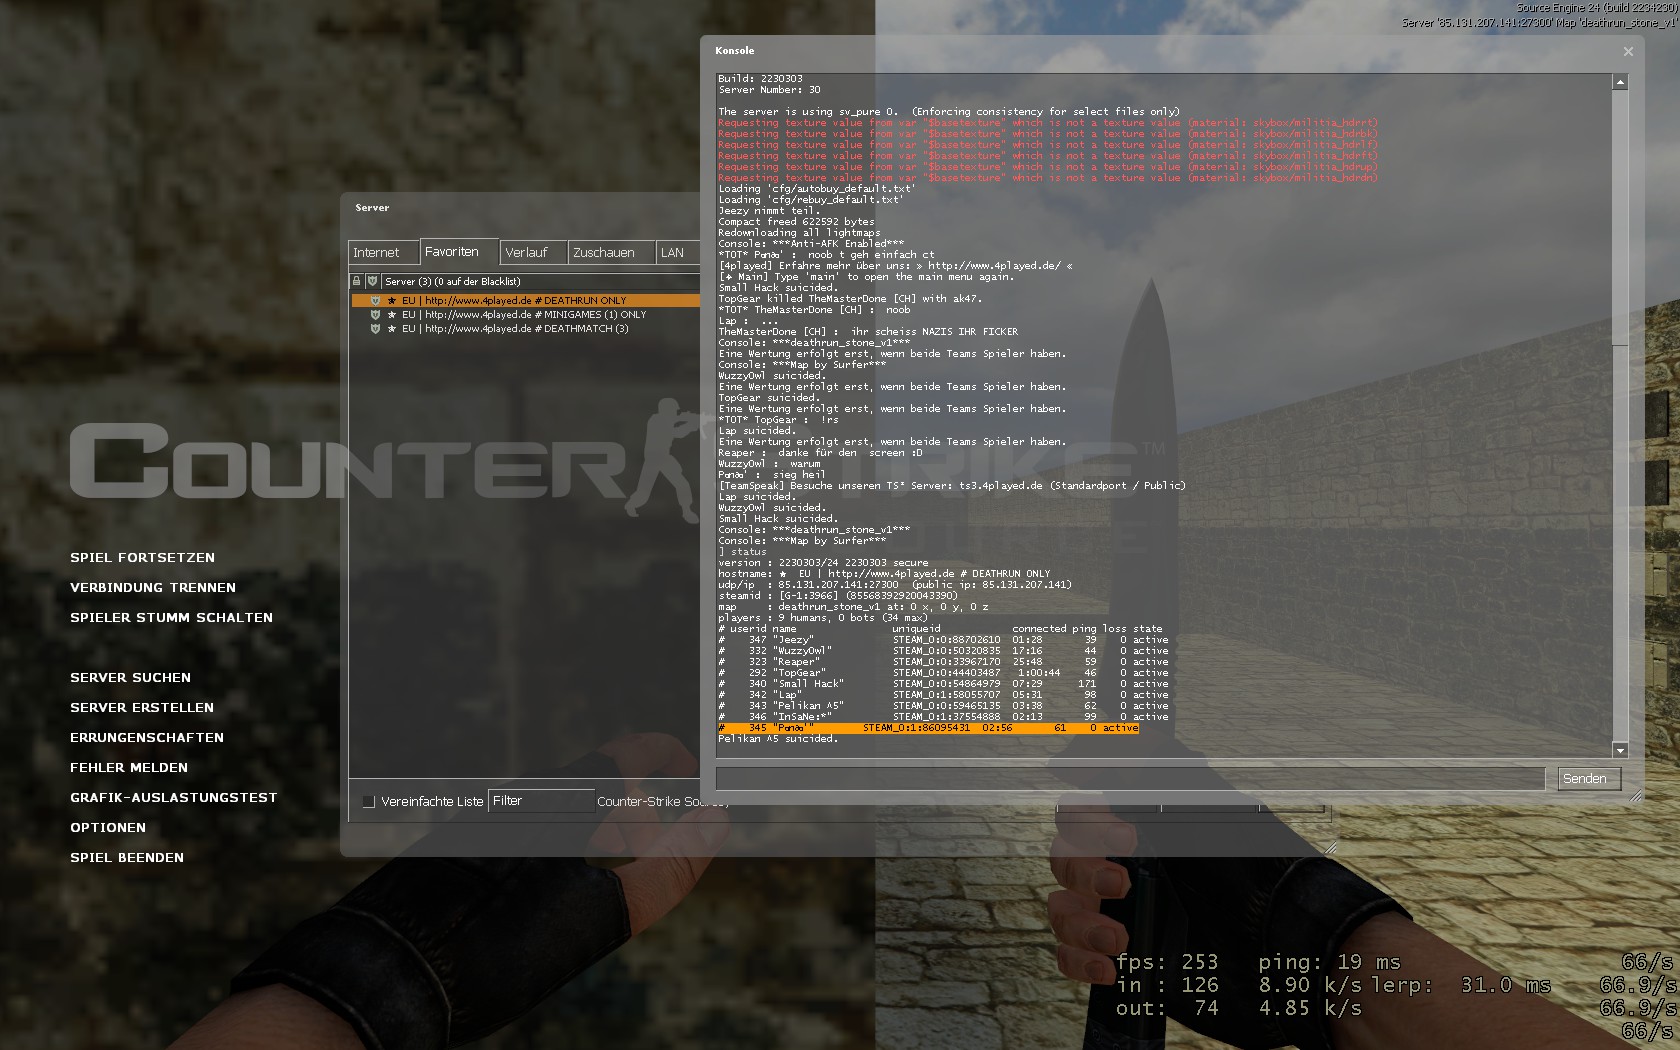Click the highlighted player row 345 in console
This screenshot has width=1680, height=1050.
pyautogui.click(x=928, y=728)
